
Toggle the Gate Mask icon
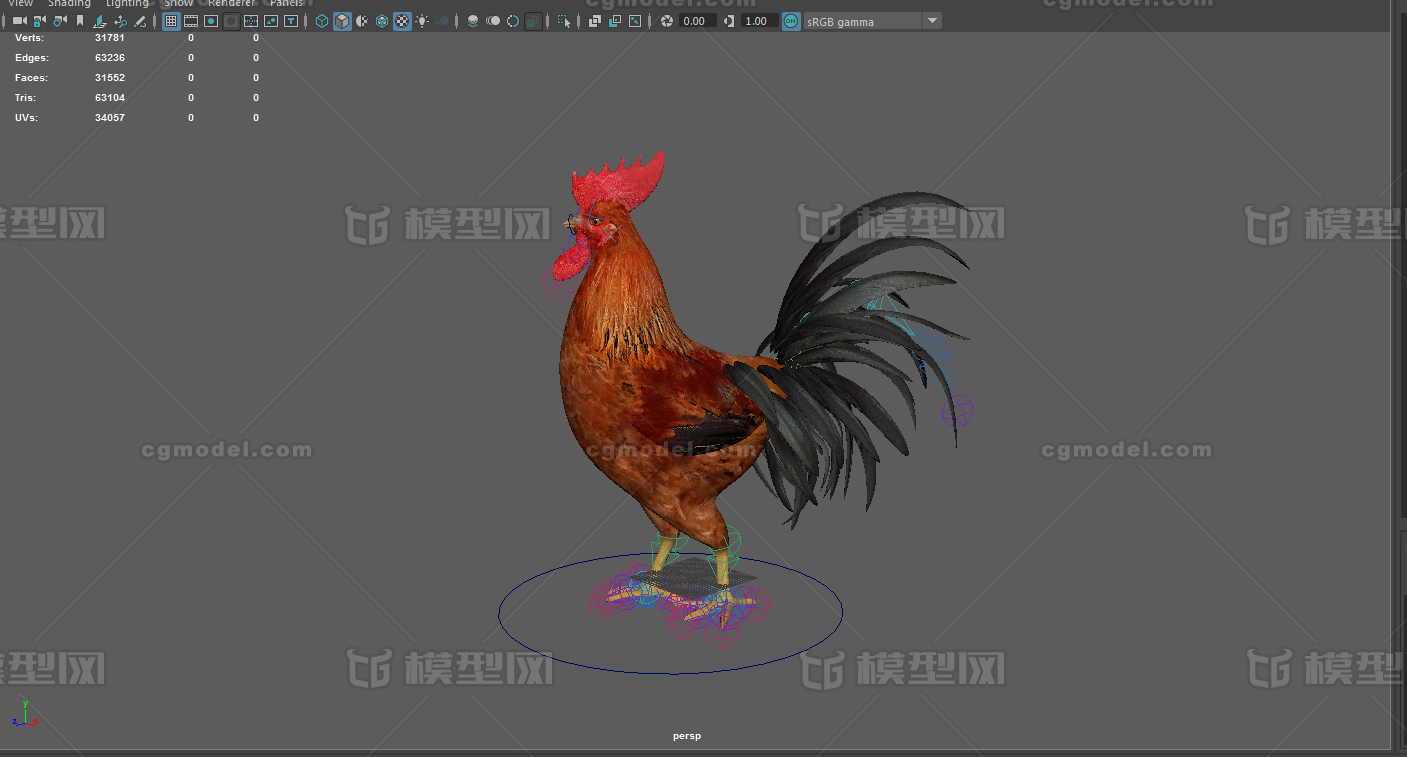pos(231,21)
